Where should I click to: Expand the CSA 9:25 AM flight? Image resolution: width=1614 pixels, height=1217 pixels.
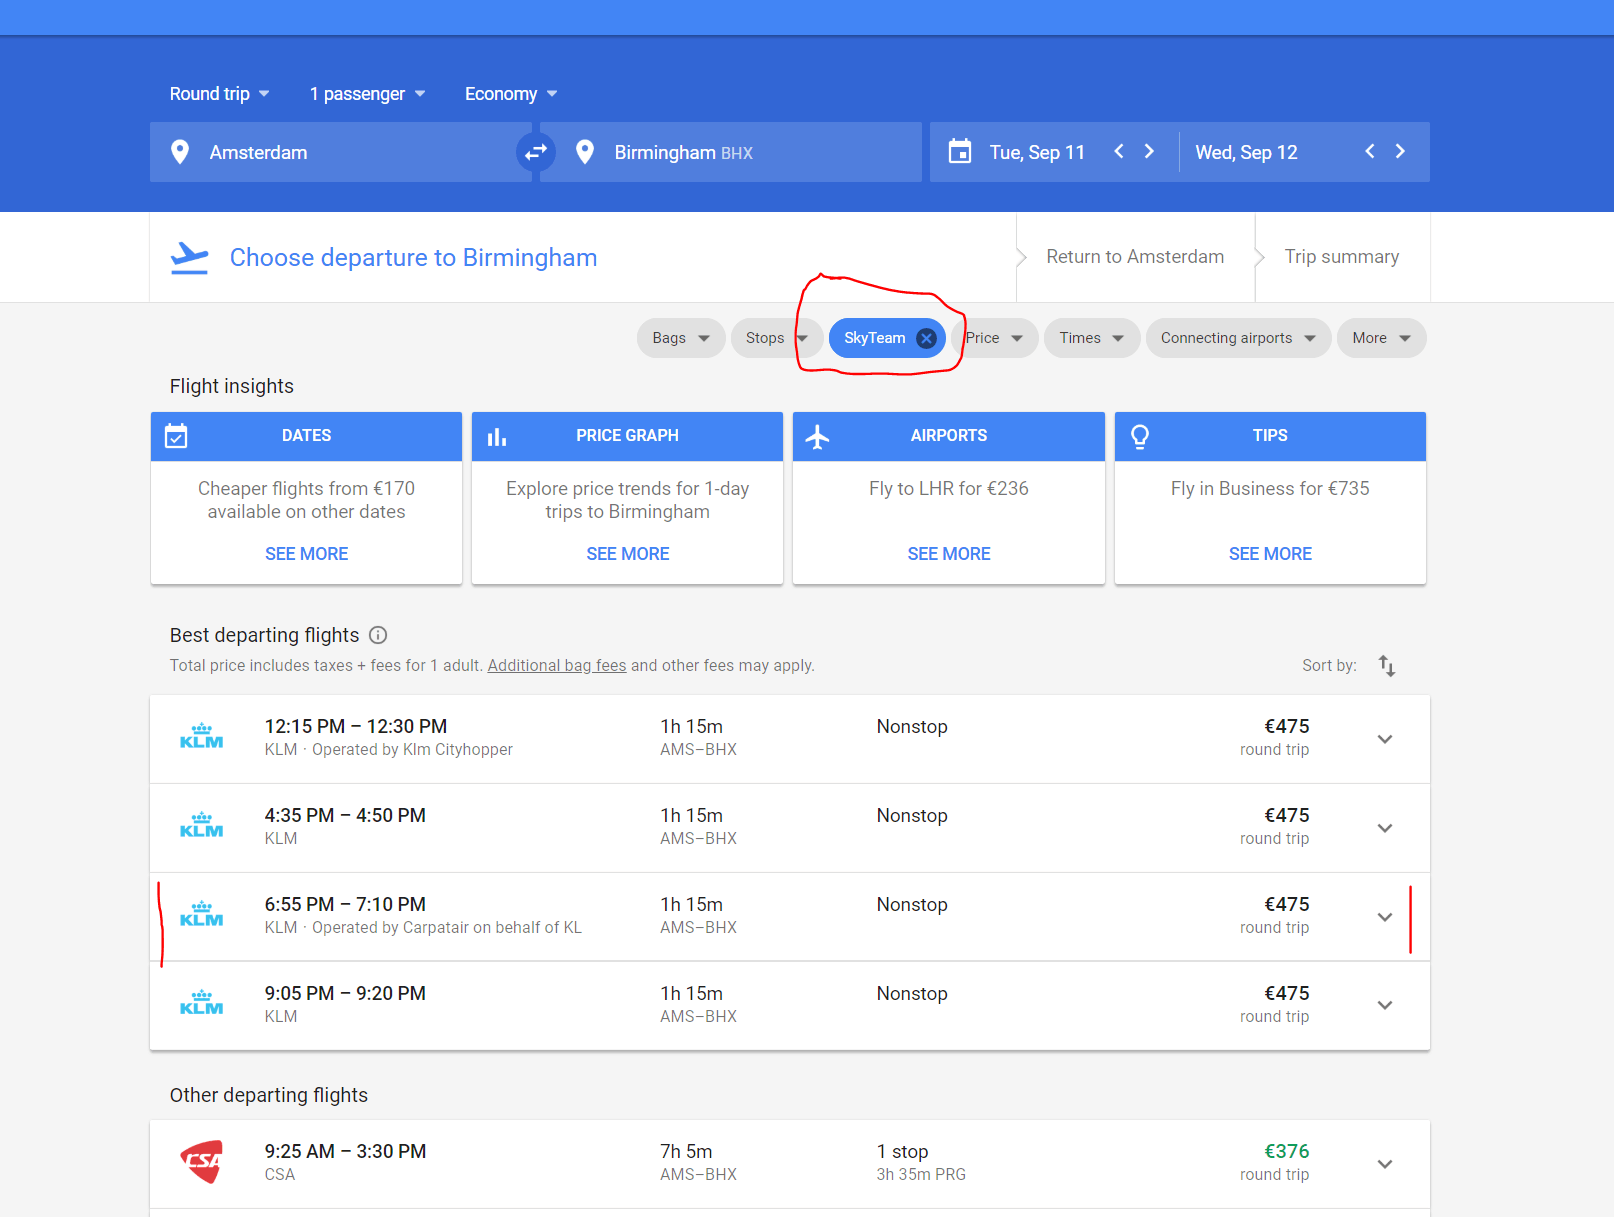[x=1385, y=1164]
